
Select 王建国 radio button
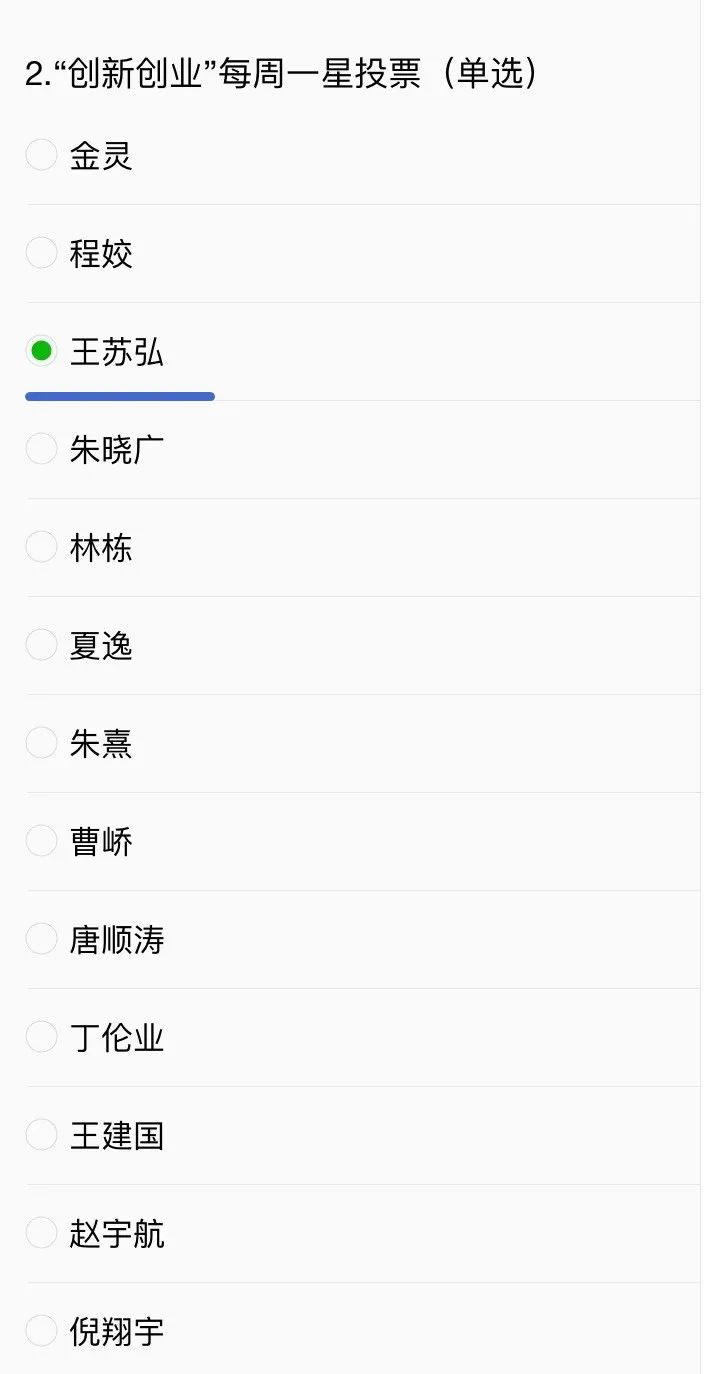click(41, 1135)
